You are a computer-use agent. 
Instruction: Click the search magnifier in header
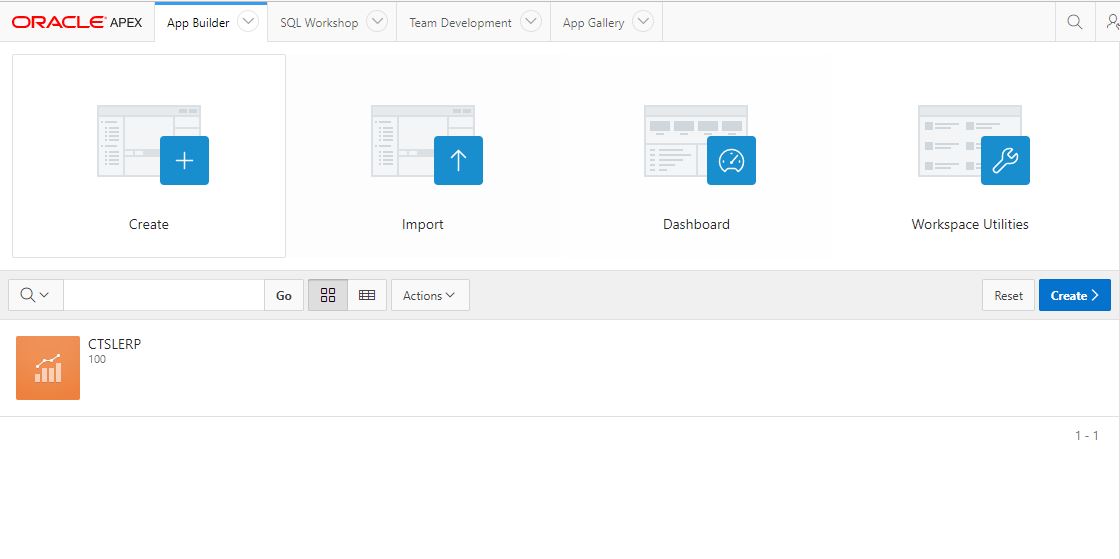pyautogui.click(x=1074, y=22)
